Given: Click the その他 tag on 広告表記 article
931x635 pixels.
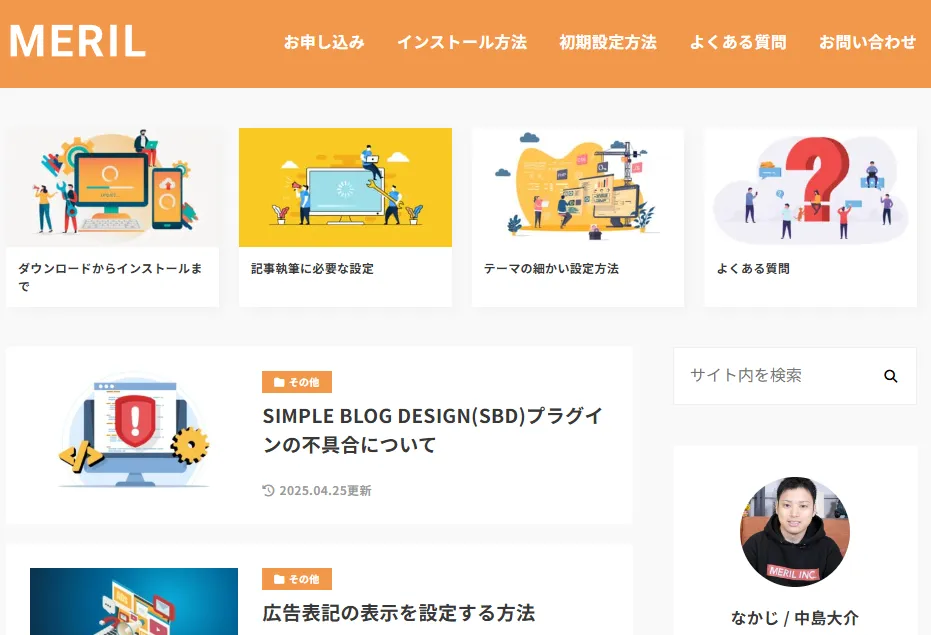Looking at the screenshot, I should 297,579.
